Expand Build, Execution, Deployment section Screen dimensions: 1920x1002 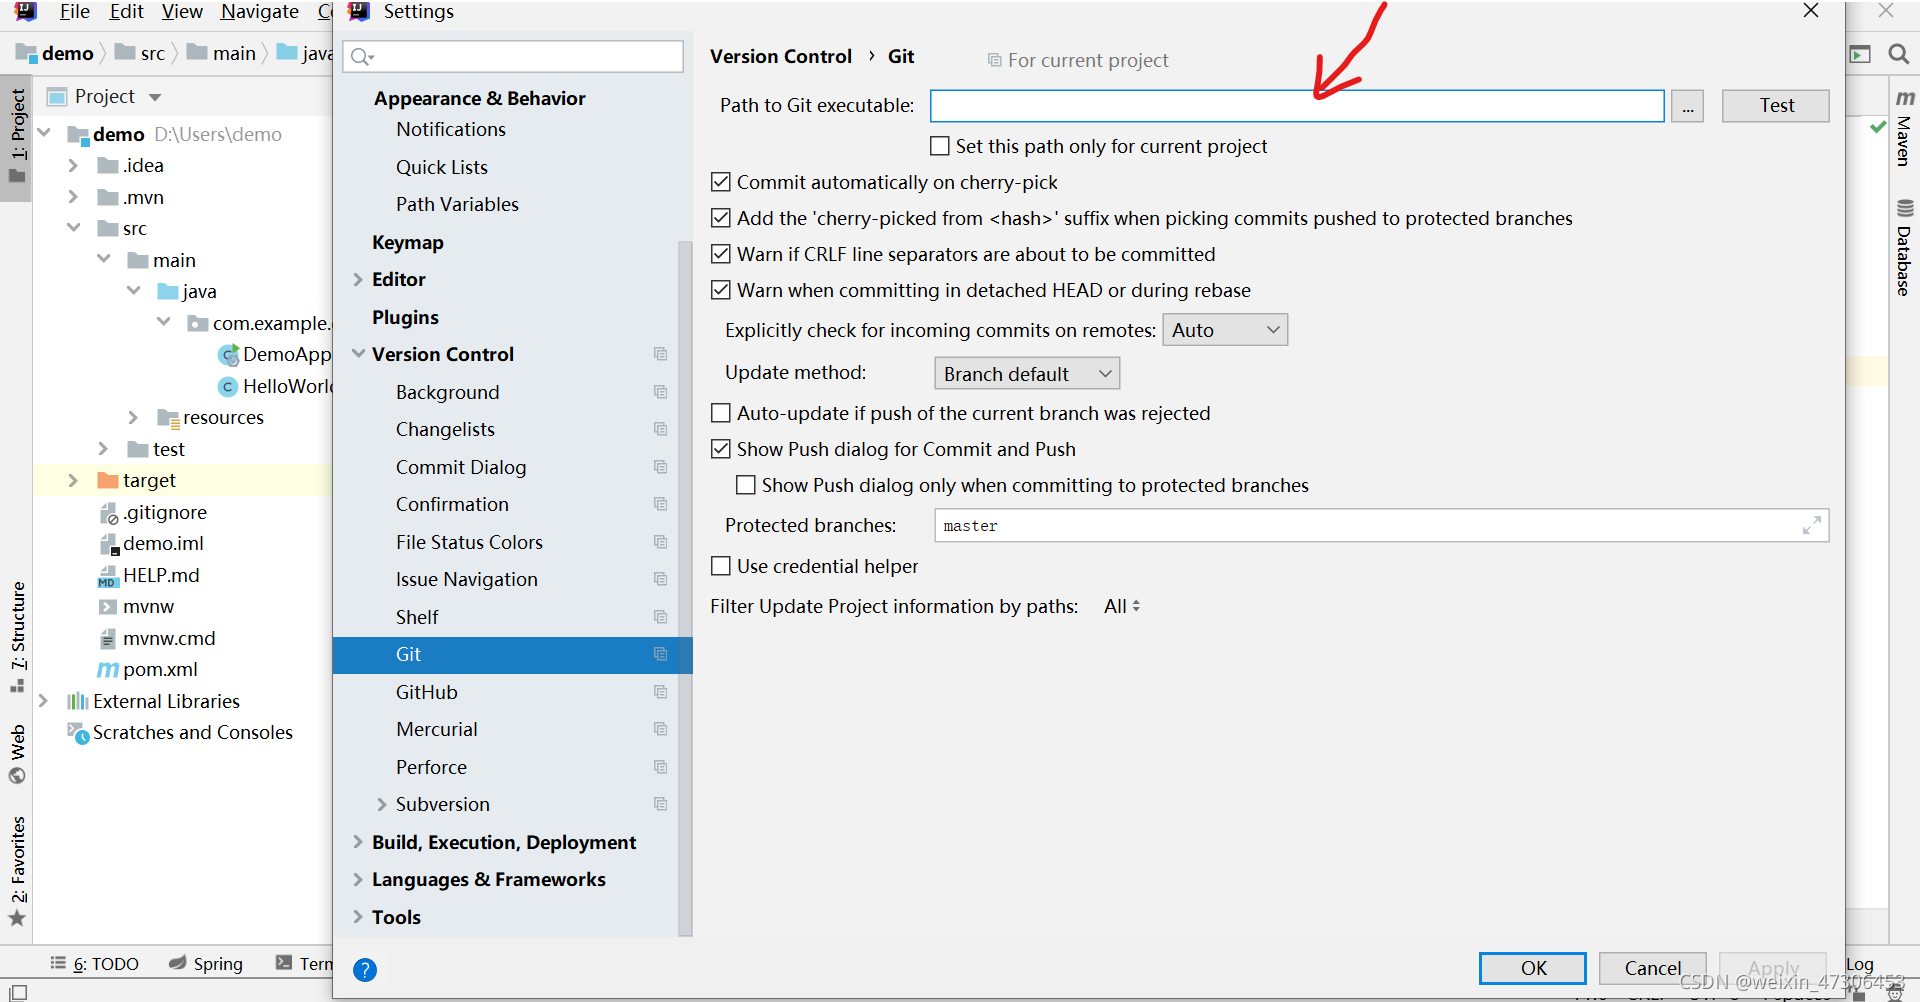358,842
